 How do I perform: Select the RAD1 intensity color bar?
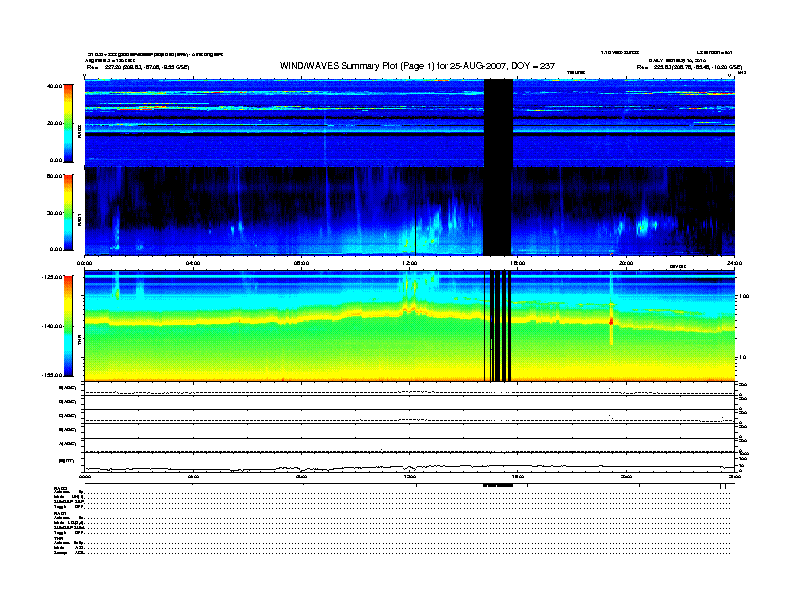[x=68, y=212]
